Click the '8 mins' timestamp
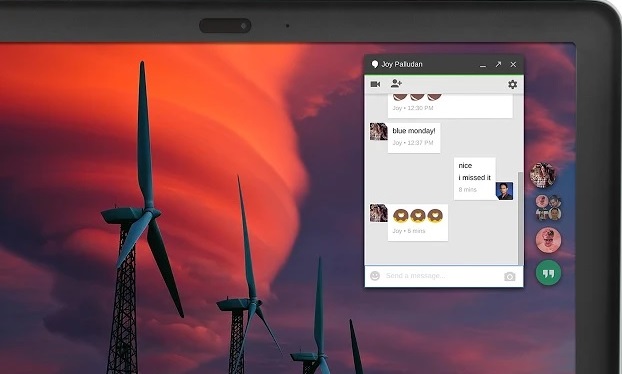The height and width of the screenshot is (374, 622). click(x=467, y=190)
